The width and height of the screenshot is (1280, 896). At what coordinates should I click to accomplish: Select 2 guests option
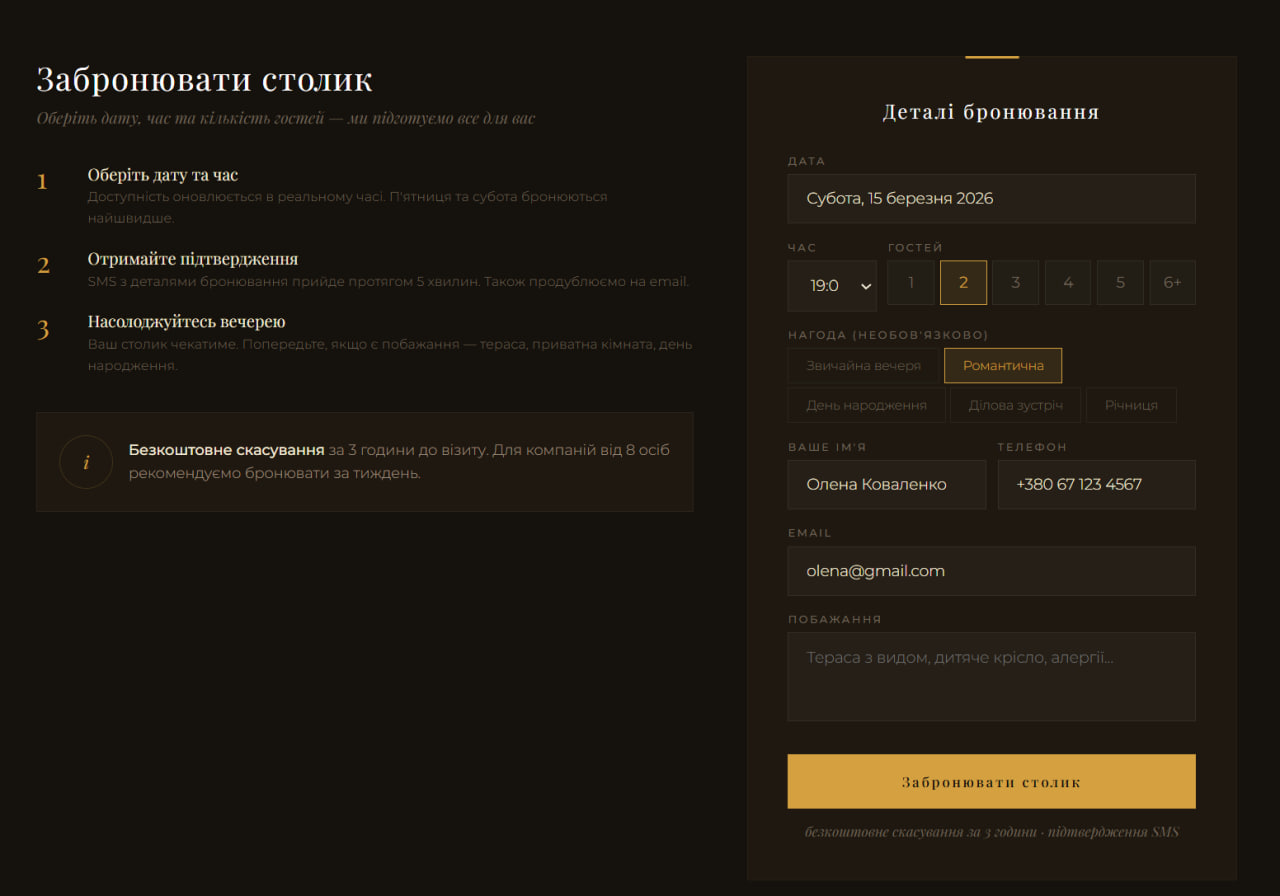pyautogui.click(x=963, y=283)
